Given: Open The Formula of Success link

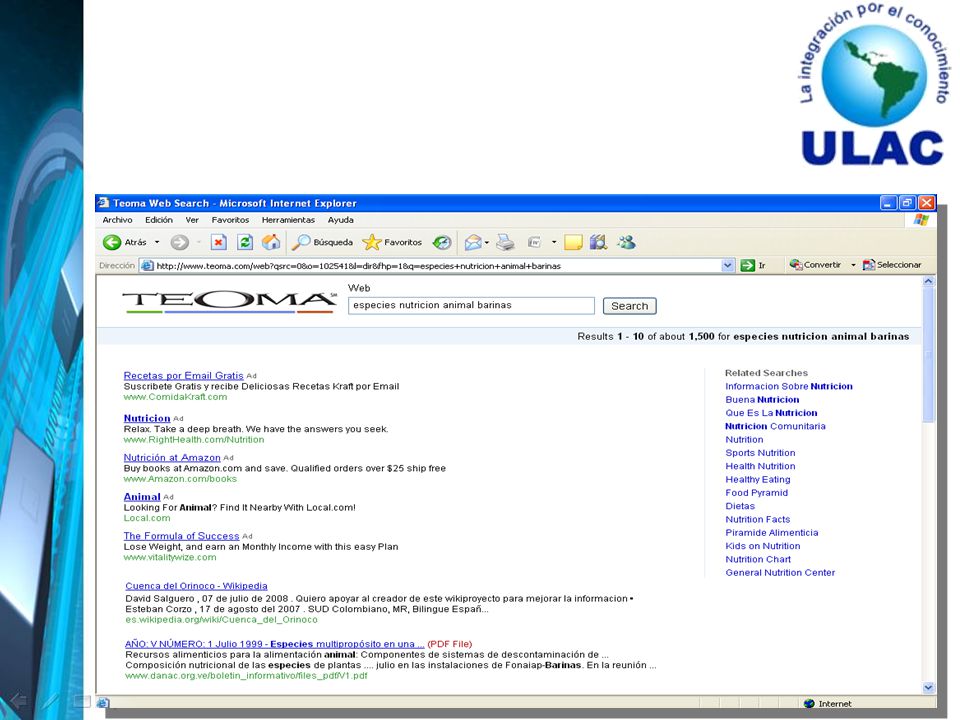Looking at the screenshot, I should tap(181, 536).
